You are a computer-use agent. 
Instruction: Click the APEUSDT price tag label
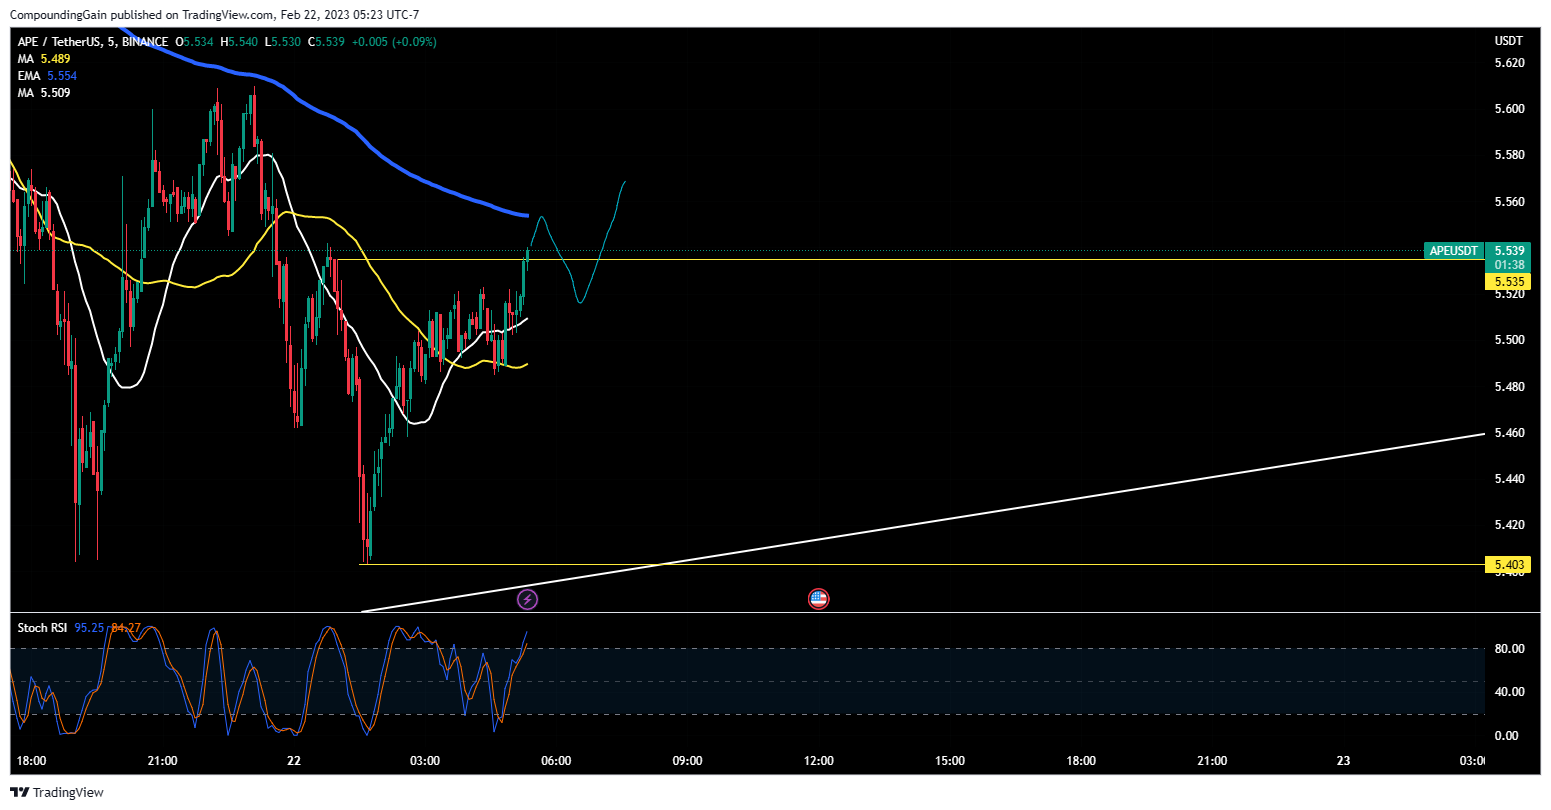point(1454,251)
